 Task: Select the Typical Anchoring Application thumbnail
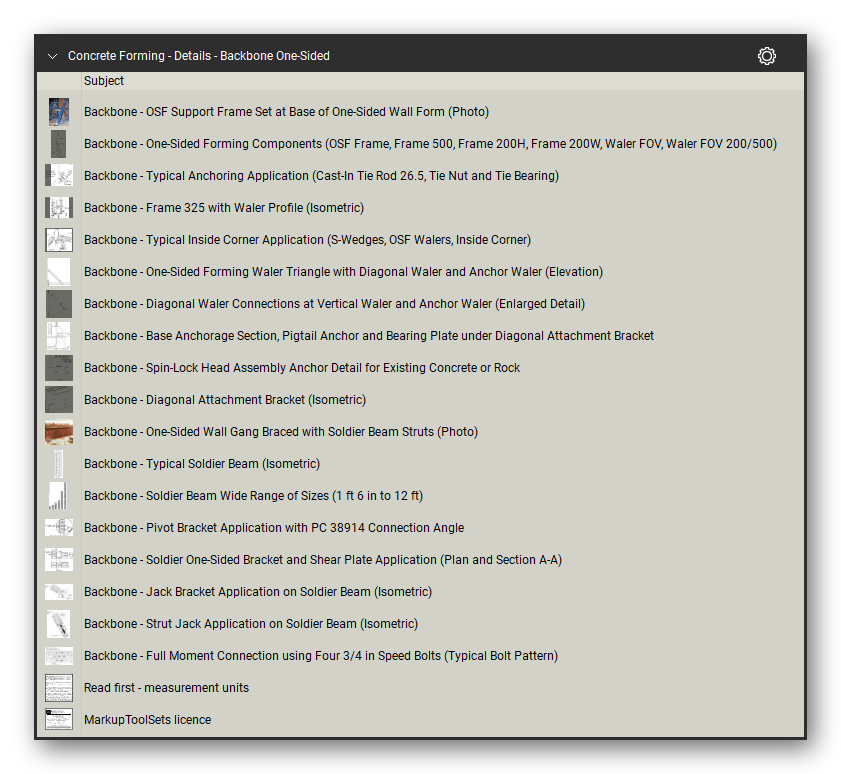[x=58, y=176]
